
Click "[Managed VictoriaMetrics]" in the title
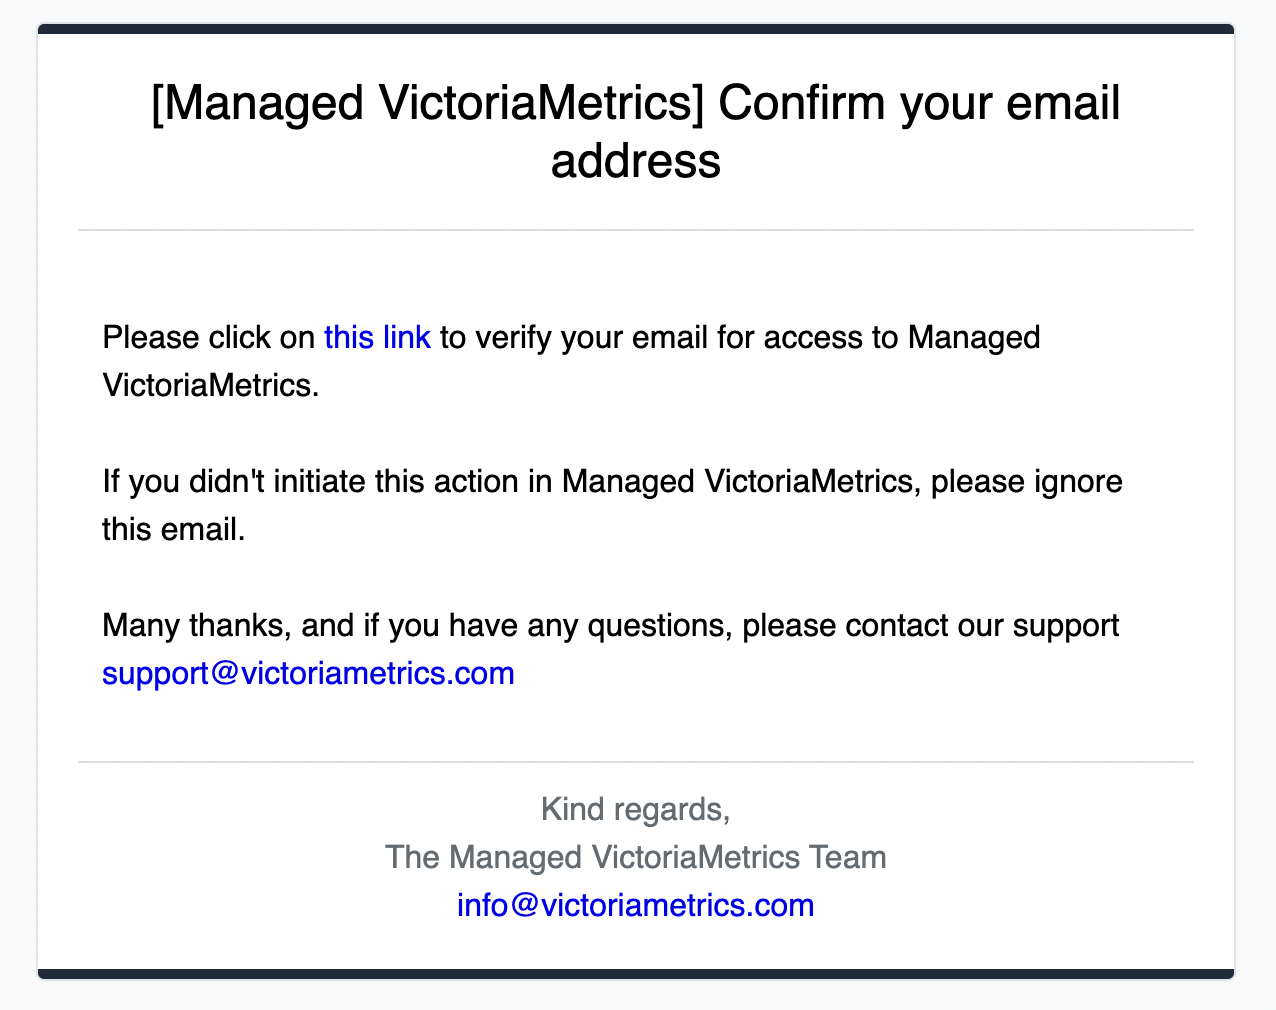(x=428, y=102)
